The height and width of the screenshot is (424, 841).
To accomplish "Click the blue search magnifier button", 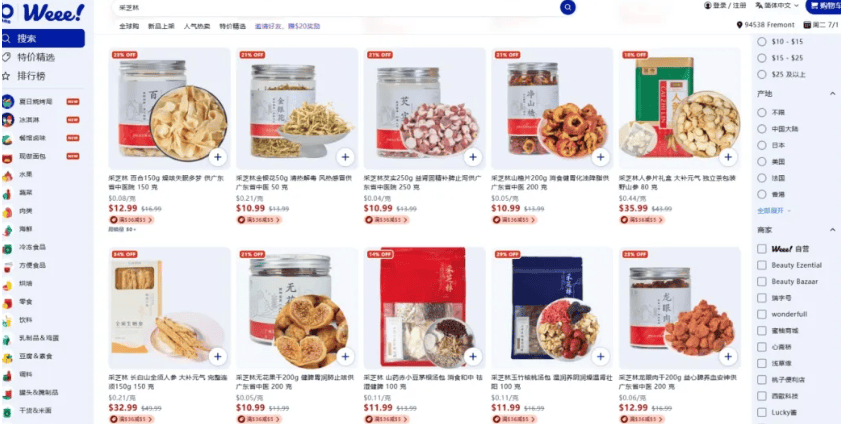I will 567,7.
